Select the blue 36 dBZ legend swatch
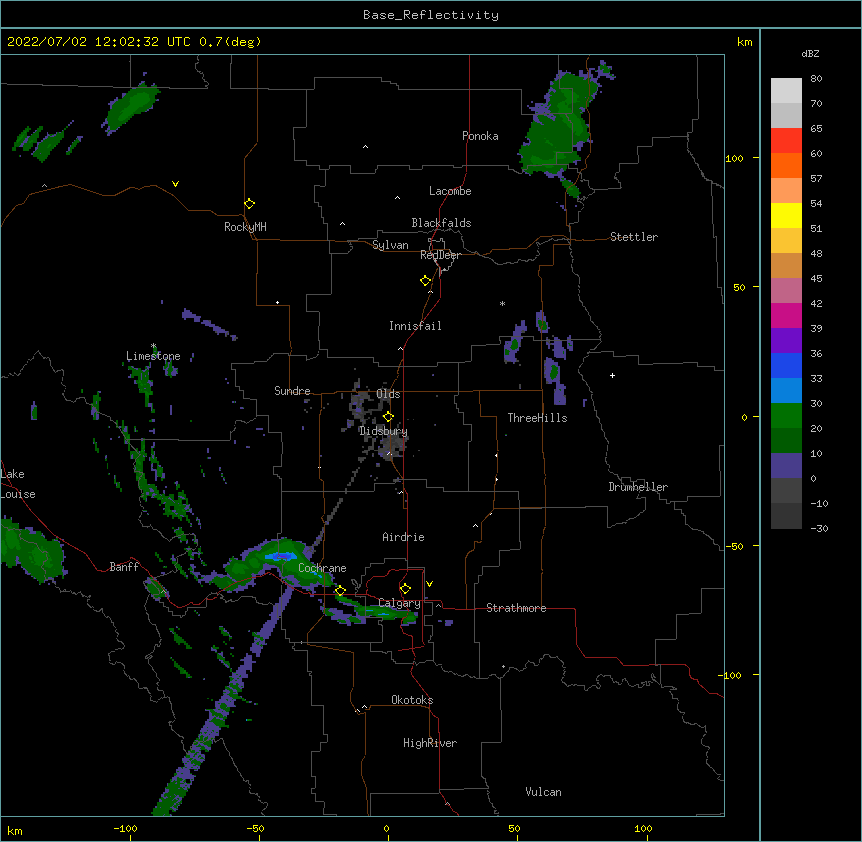 786,365
